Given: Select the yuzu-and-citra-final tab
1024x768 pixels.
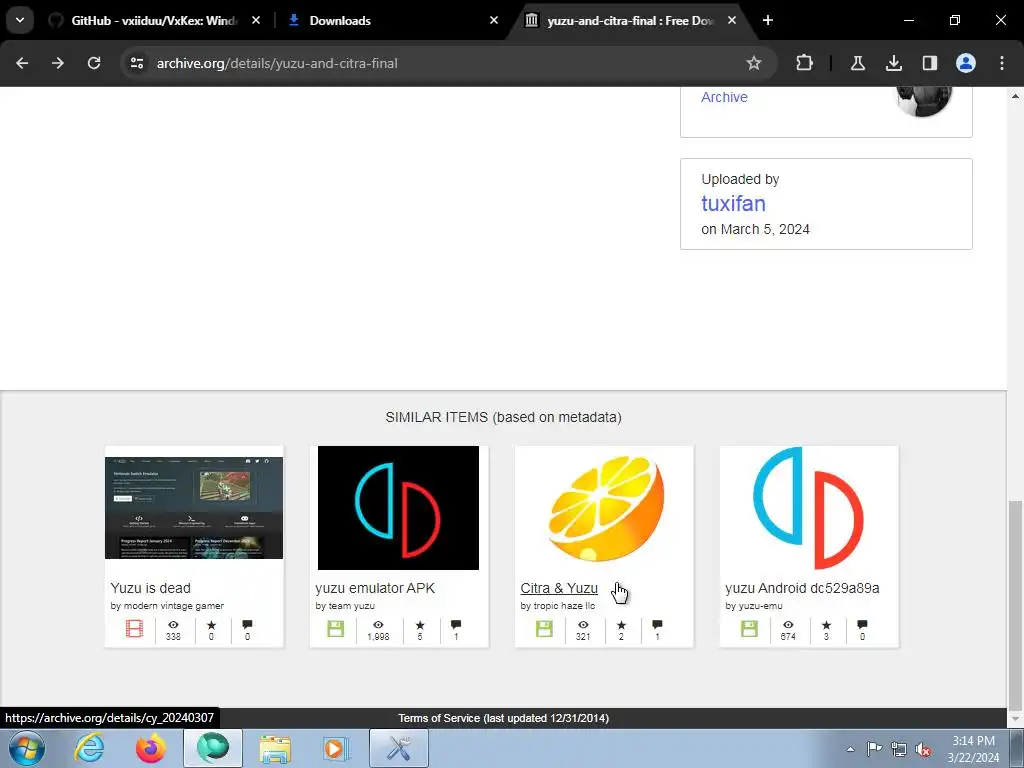Looking at the screenshot, I should (x=630, y=21).
